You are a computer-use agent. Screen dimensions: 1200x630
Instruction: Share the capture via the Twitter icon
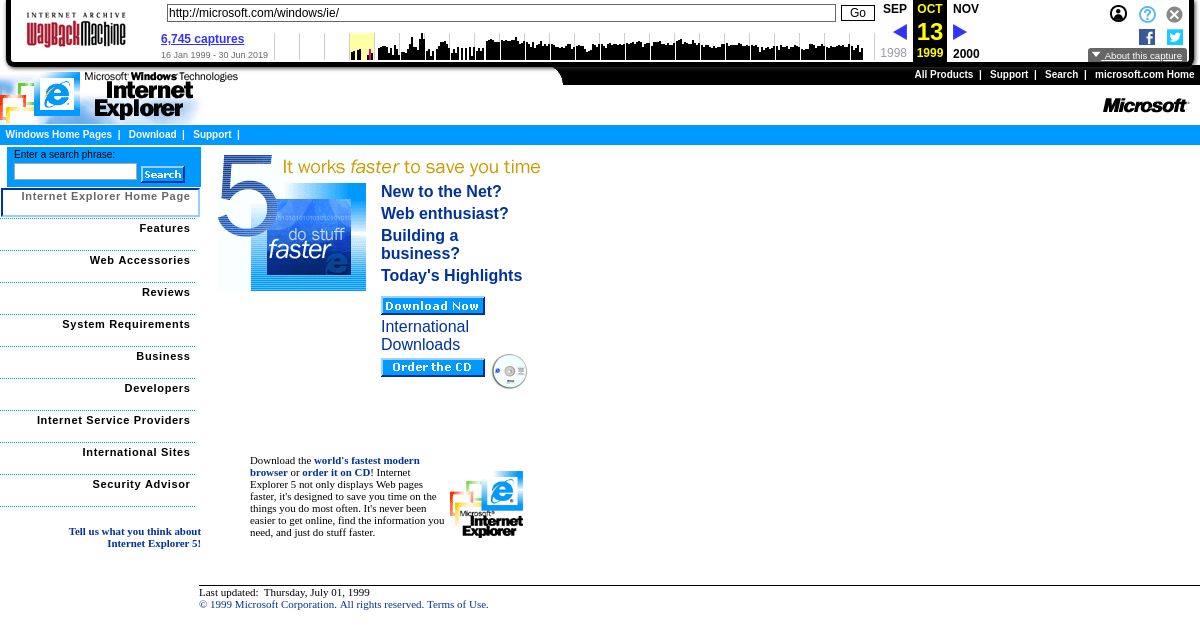click(1175, 37)
